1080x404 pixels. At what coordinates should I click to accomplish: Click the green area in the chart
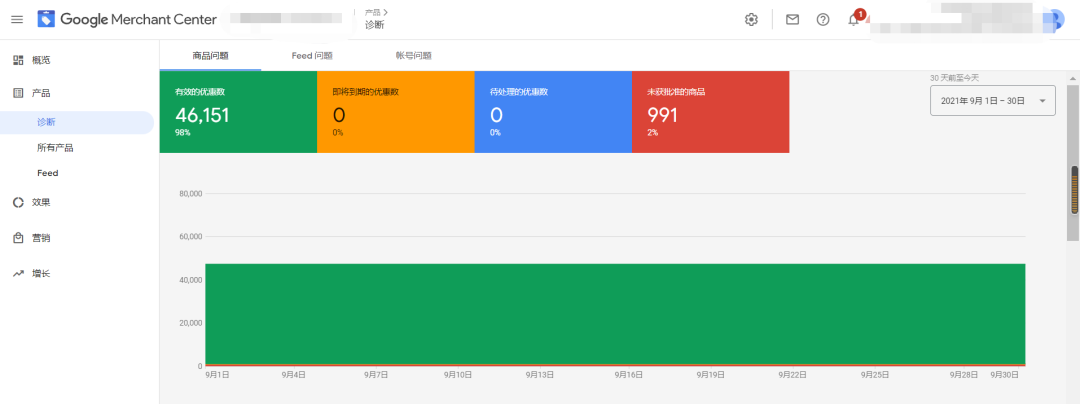(x=615, y=313)
